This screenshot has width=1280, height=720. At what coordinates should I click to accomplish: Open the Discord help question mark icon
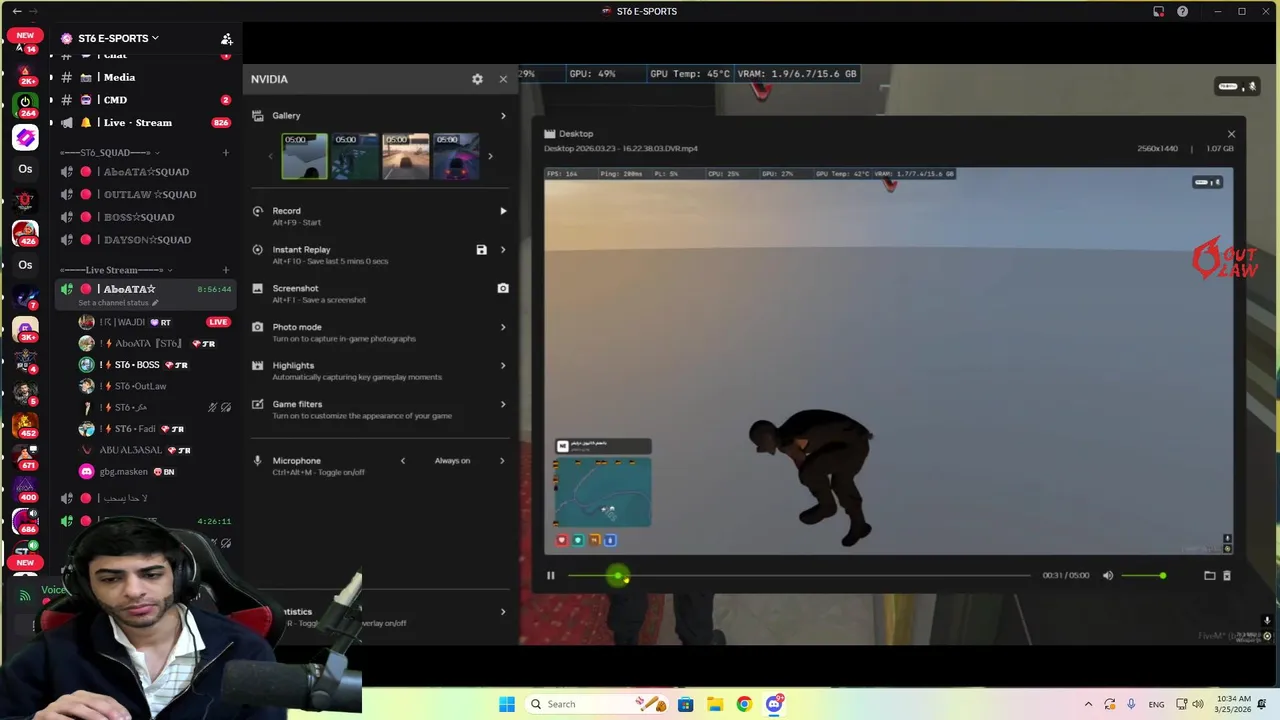pyautogui.click(x=1183, y=12)
